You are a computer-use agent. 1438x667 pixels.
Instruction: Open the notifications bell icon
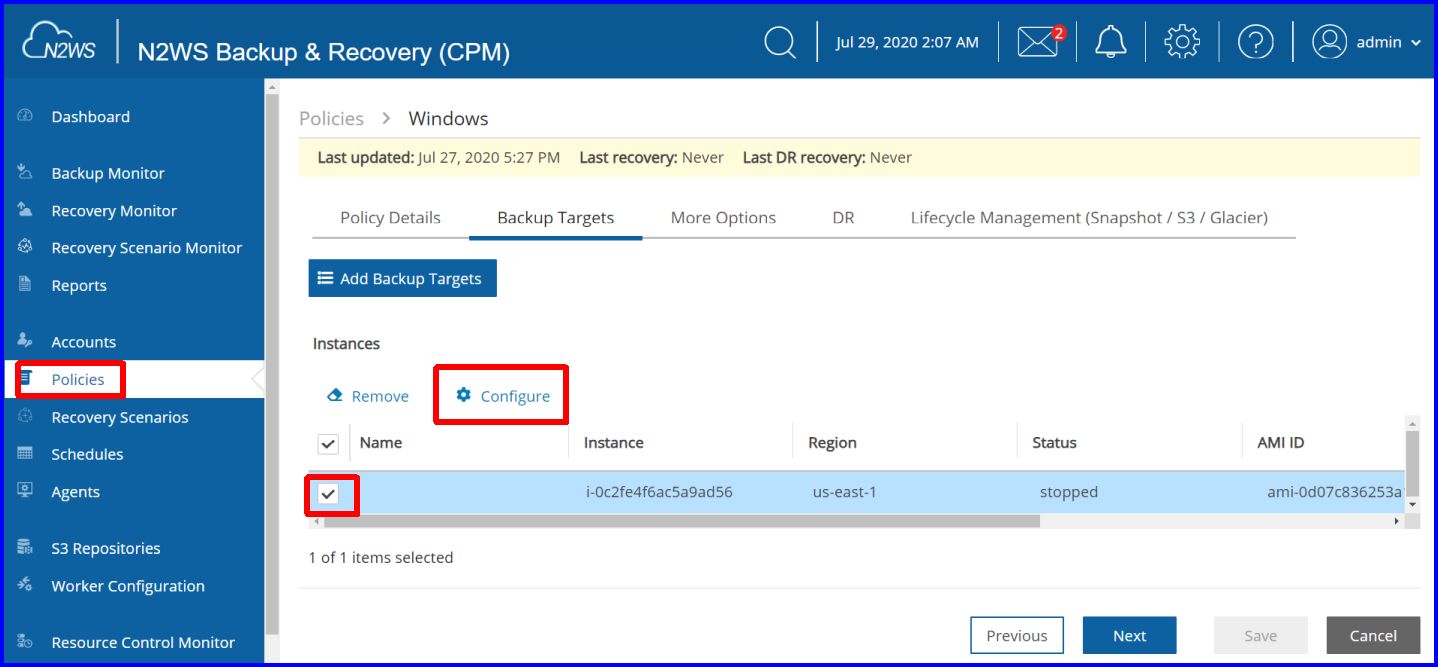click(x=1111, y=42)
